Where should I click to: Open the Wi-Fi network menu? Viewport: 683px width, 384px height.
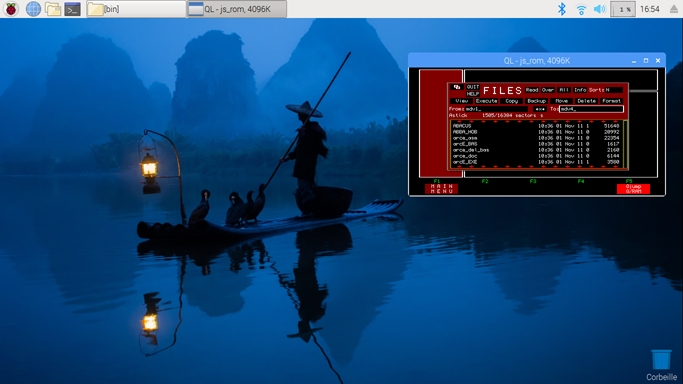(x=581, y=9)
